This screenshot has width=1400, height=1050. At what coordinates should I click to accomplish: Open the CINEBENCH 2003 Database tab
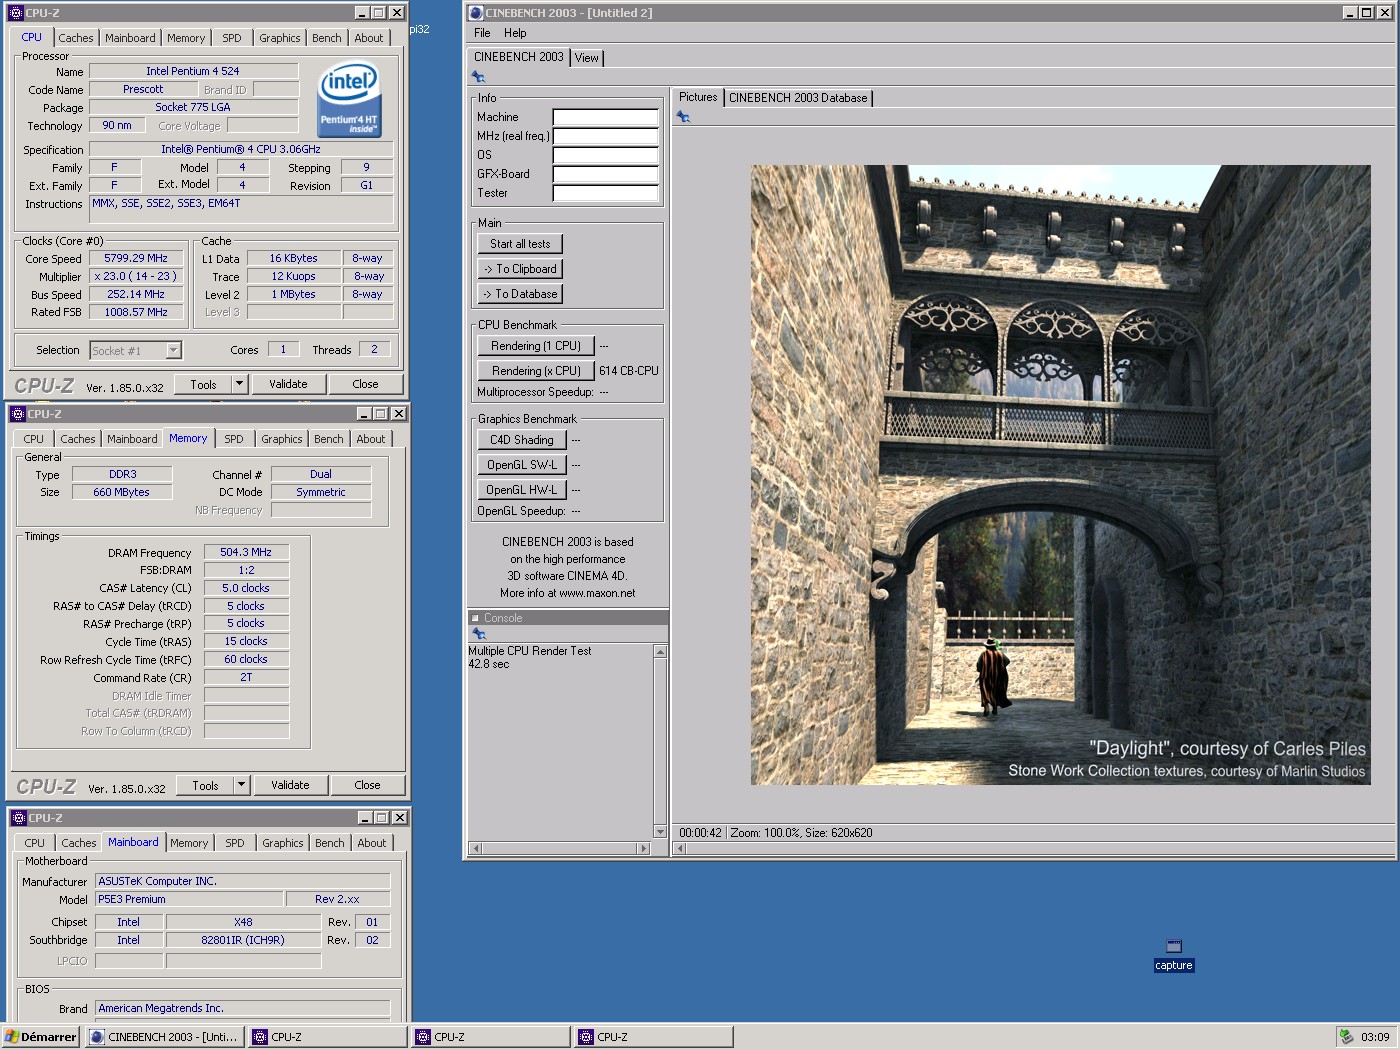coord(798,98)
